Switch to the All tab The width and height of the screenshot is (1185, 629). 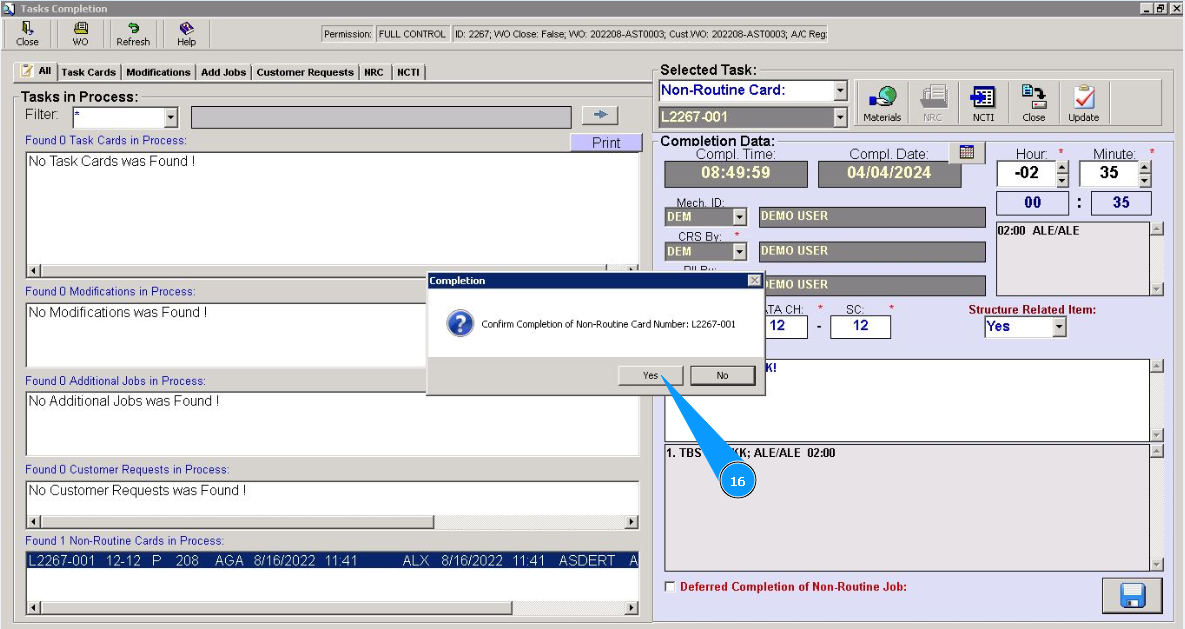[36, 70]
